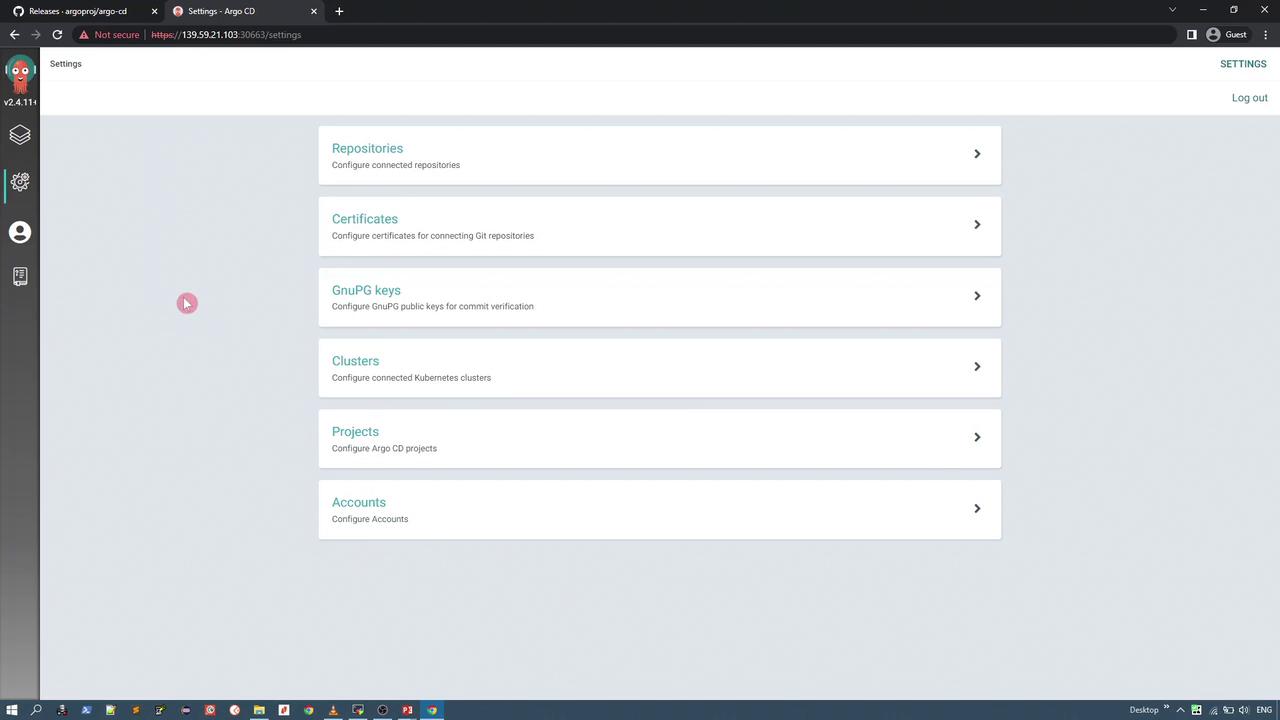Click the Argo CD octopus logo
Viewport: 1280px width, 720px height.
tap(20, 73)
